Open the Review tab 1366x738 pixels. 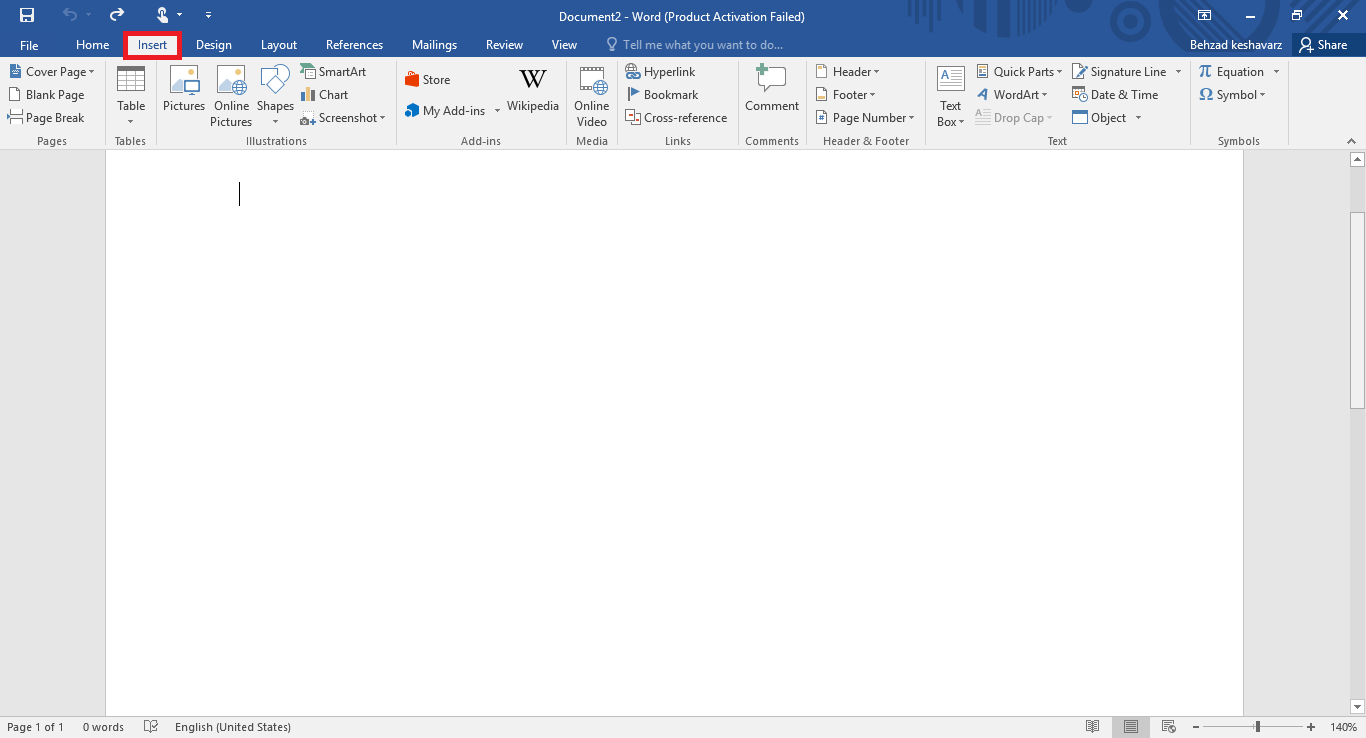(x=504, y=45)
